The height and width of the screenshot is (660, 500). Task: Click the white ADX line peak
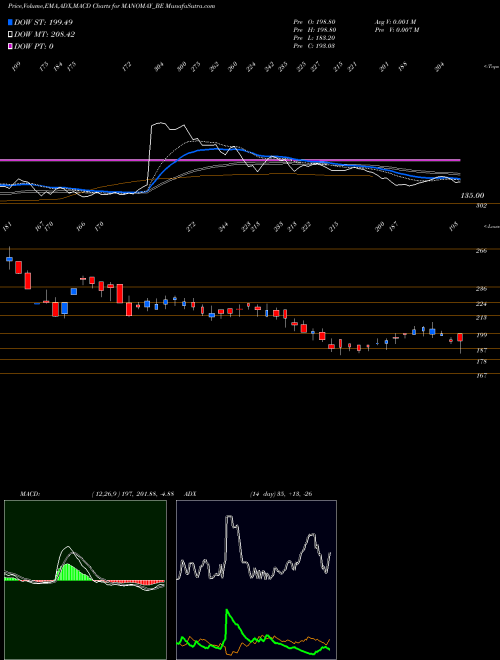[x=229, y=518]
